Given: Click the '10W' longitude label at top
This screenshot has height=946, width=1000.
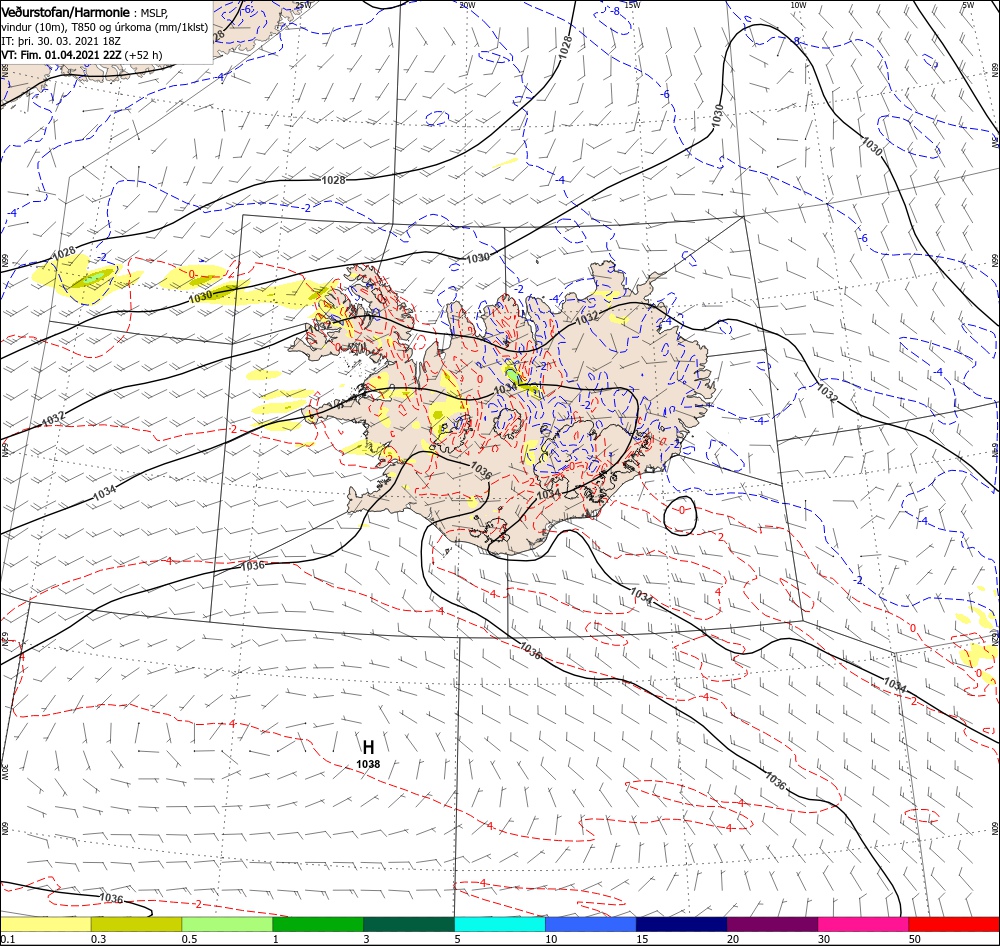Looking at the screenshot, I should pyautogui.click(x=797, y=5).
